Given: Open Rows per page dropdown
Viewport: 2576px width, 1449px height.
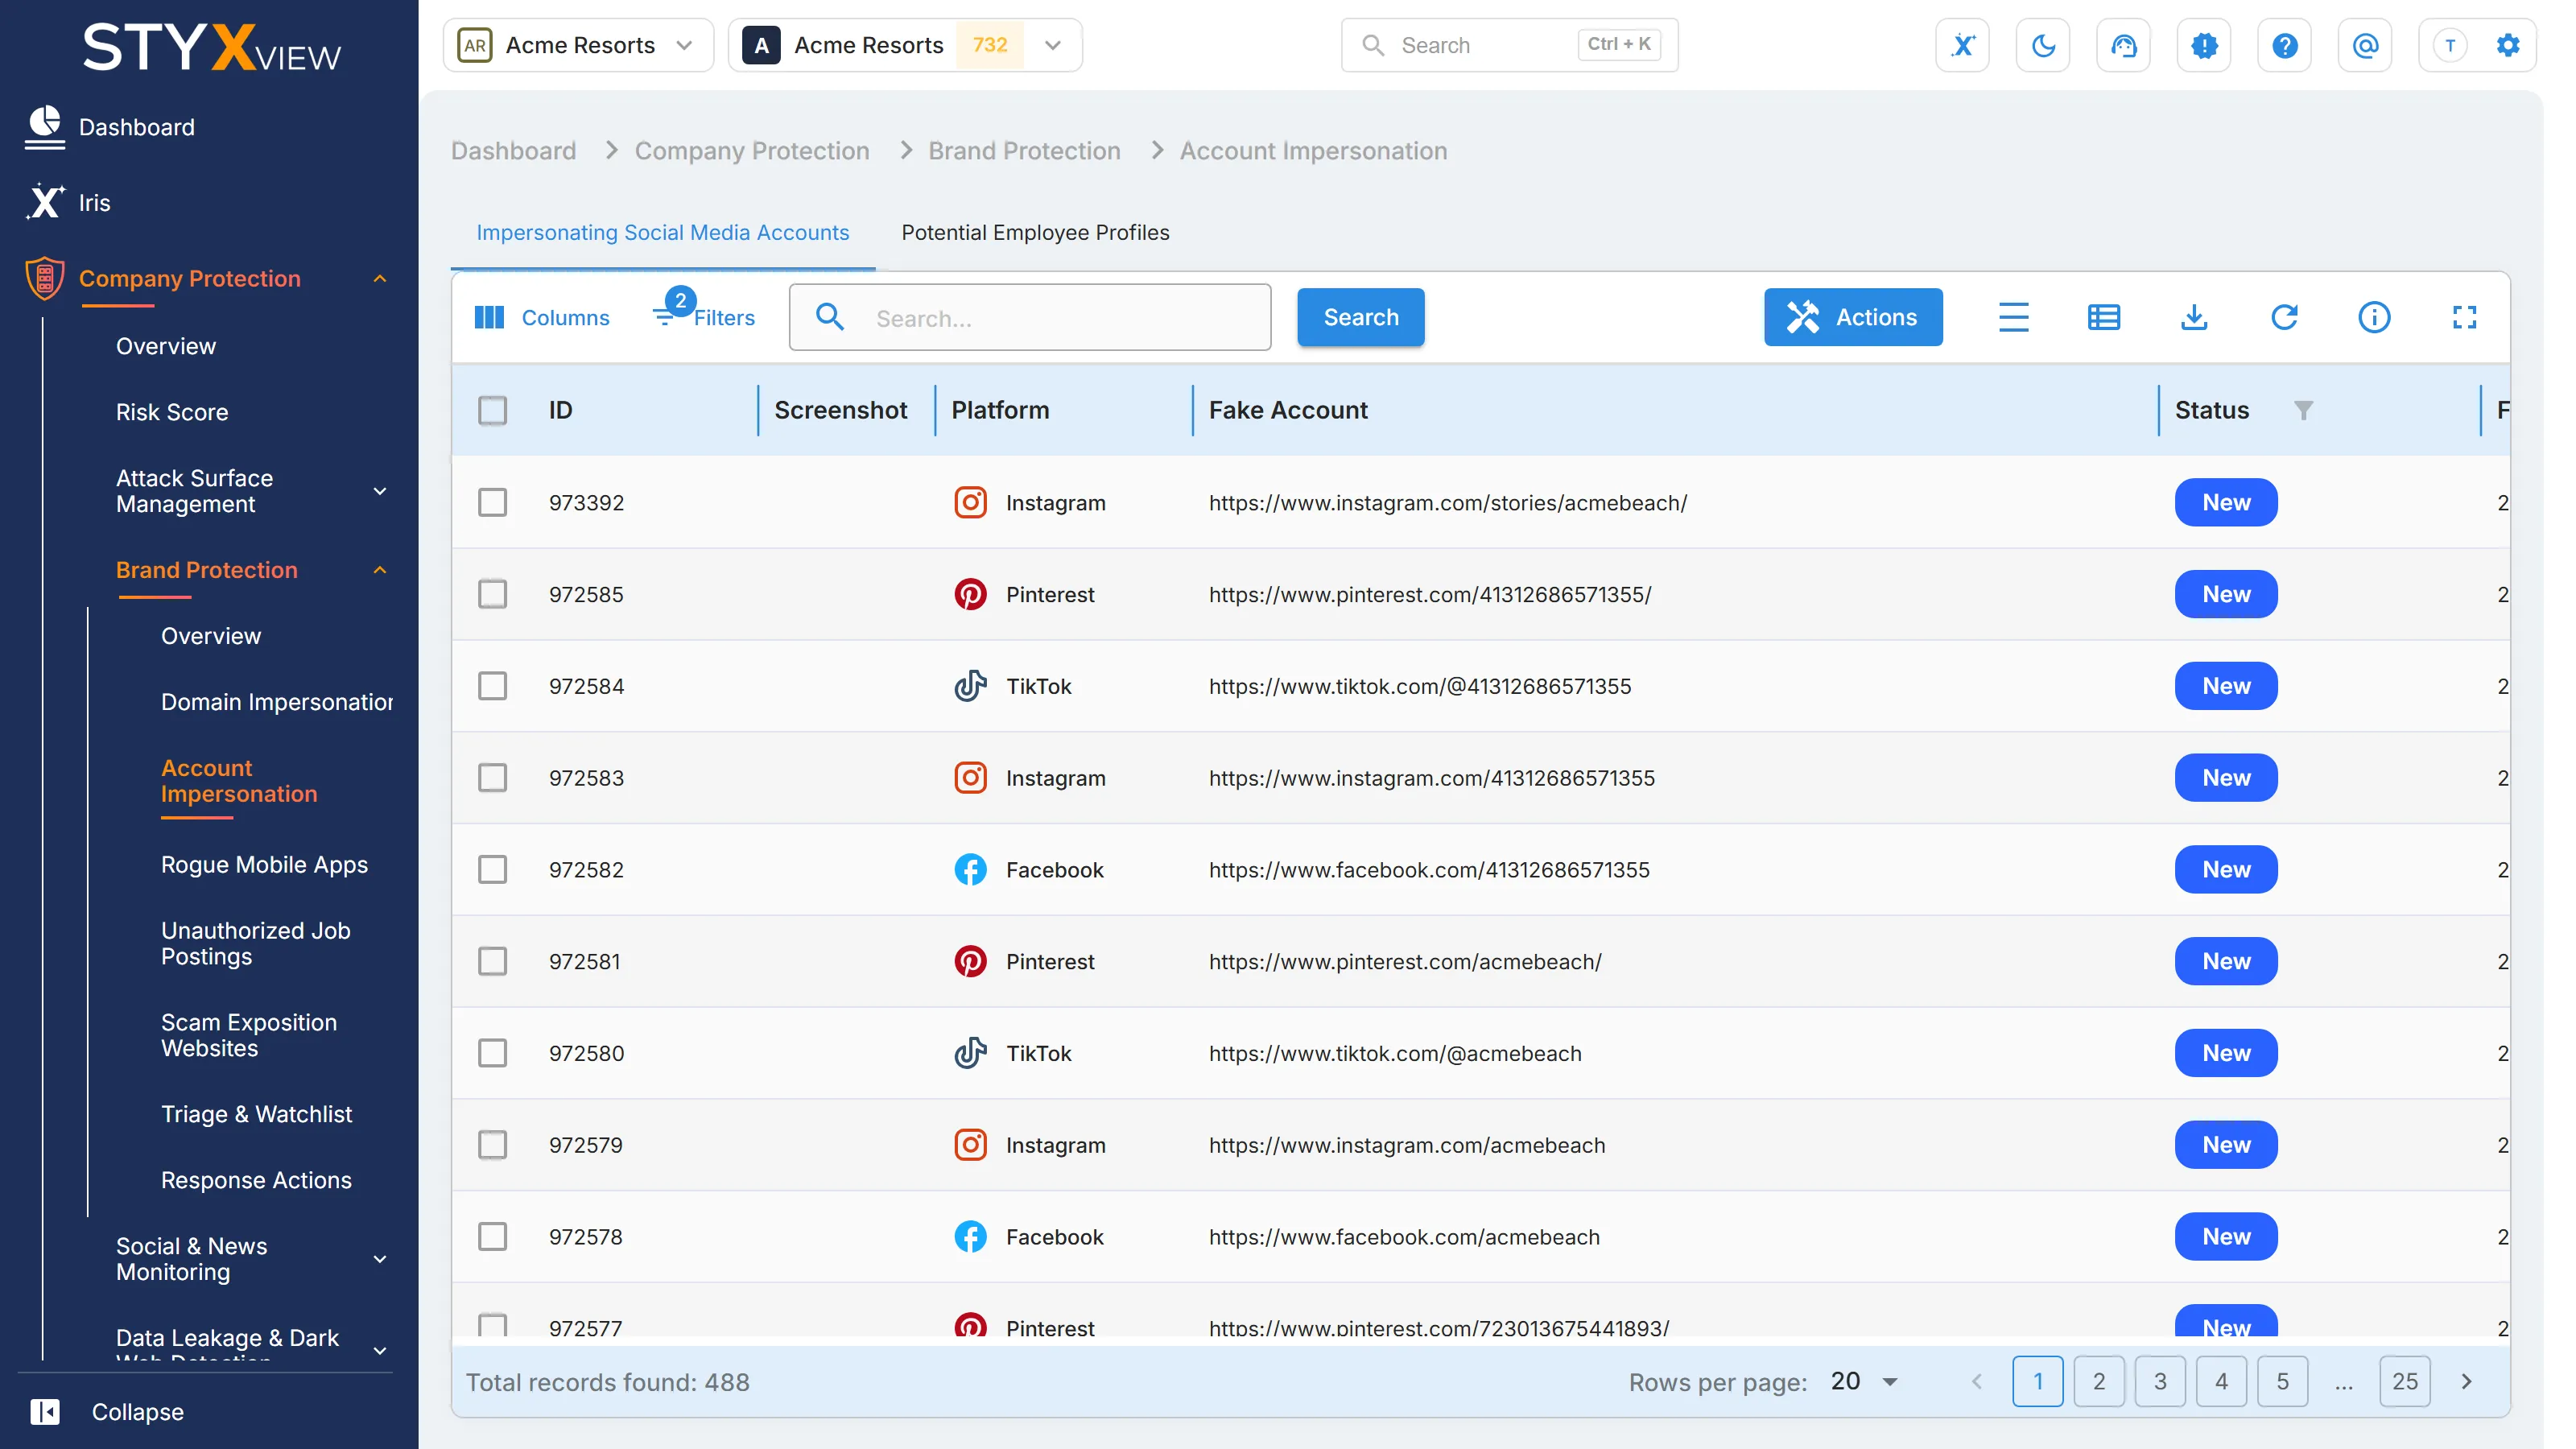Looking at the screenshot, I should click(x=1866, y=1381).
